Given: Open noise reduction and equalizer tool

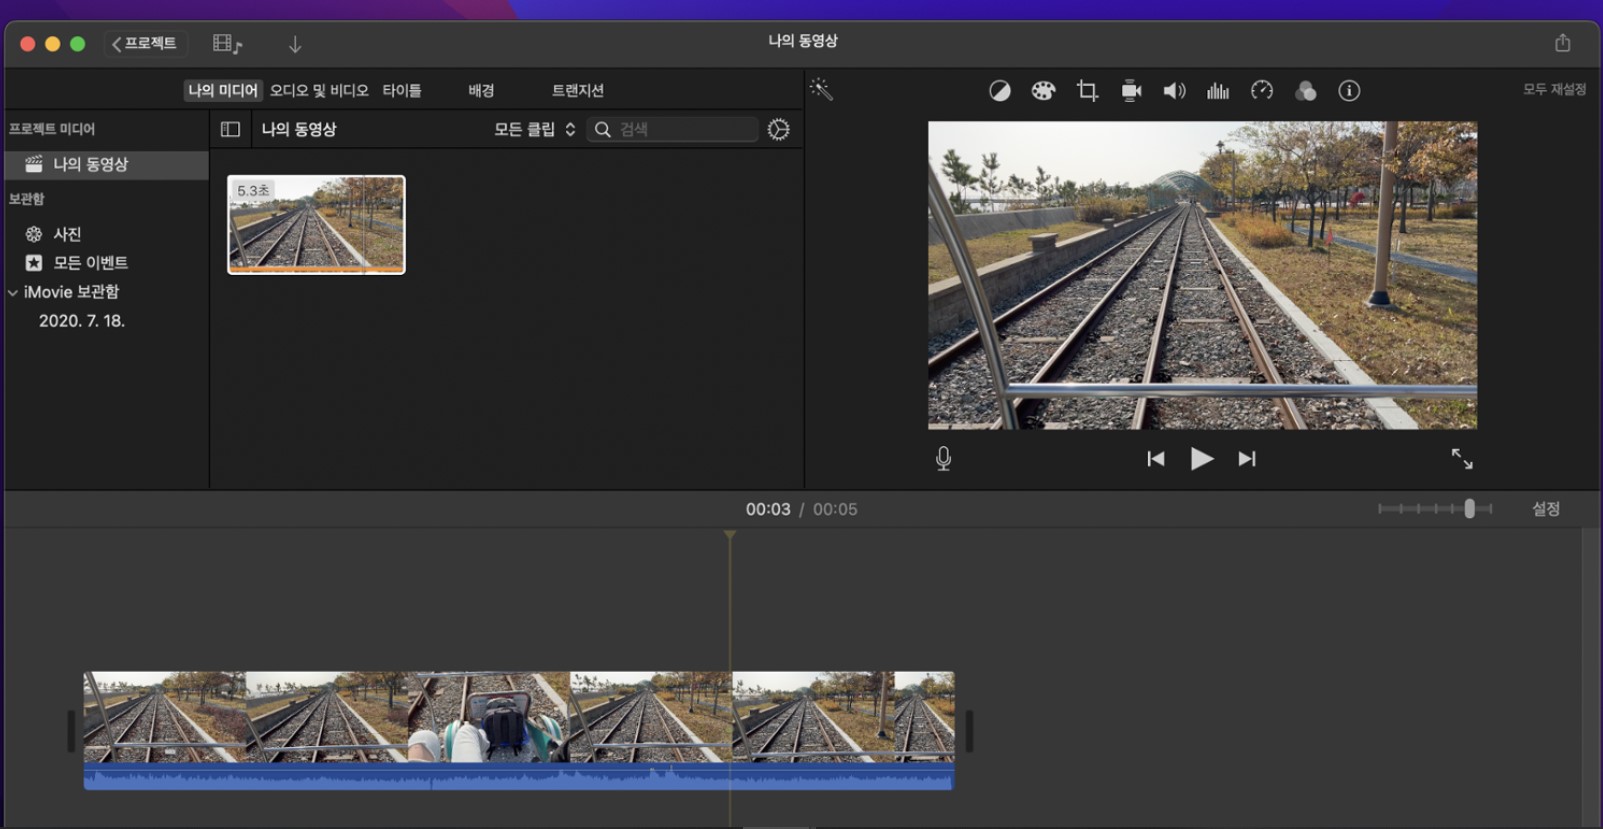Looking at the screenshot, I should [1218, 91].
